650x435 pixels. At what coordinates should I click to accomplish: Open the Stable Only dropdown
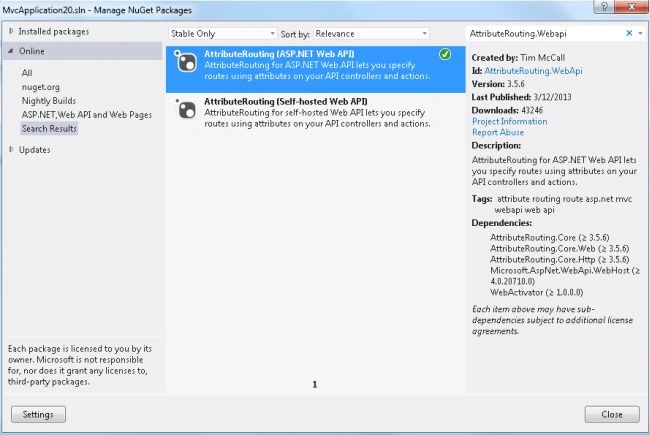[223, 34]
